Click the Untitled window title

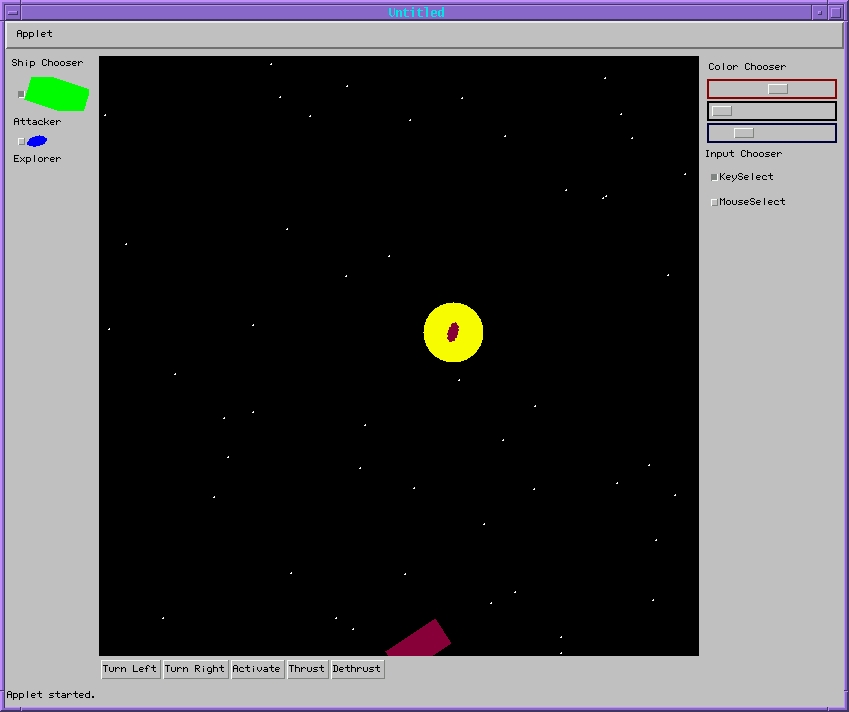click(x=416, y=12)
